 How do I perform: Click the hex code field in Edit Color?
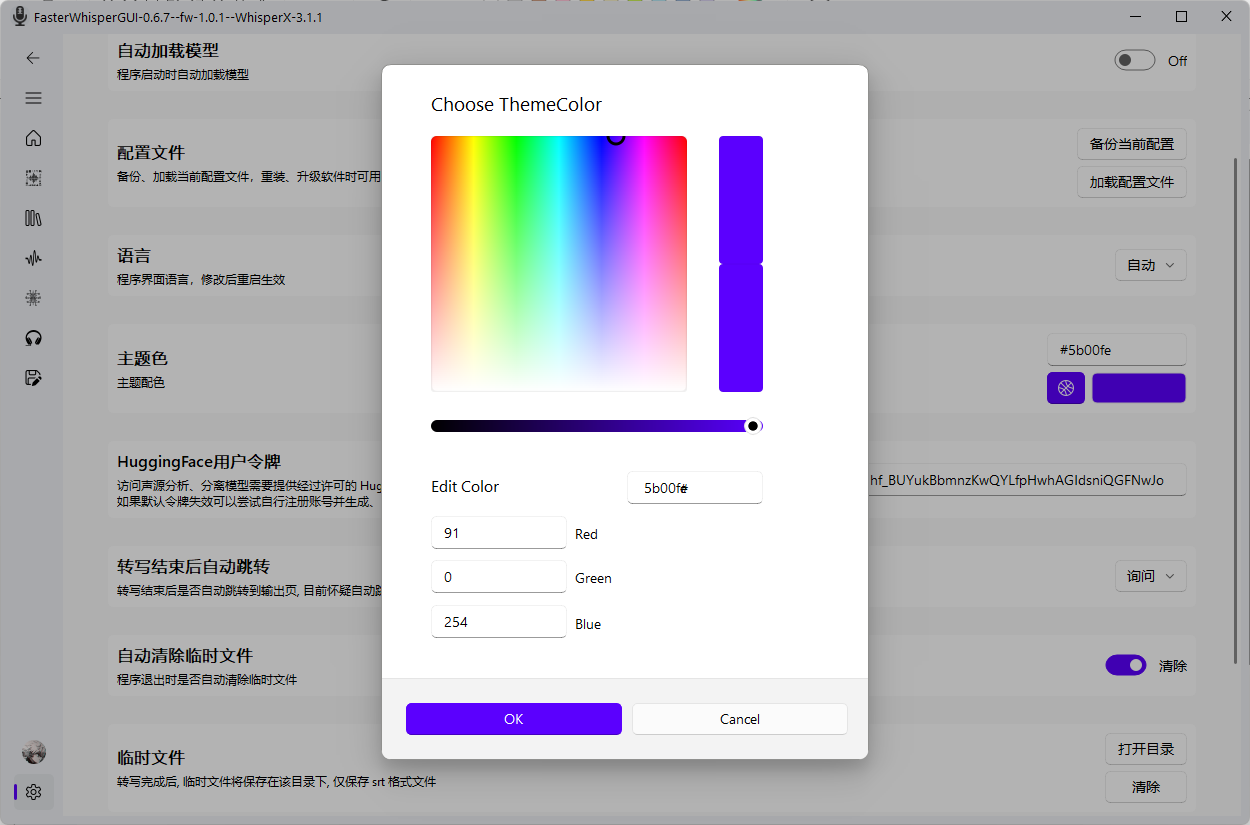click(x=694, y=488)
